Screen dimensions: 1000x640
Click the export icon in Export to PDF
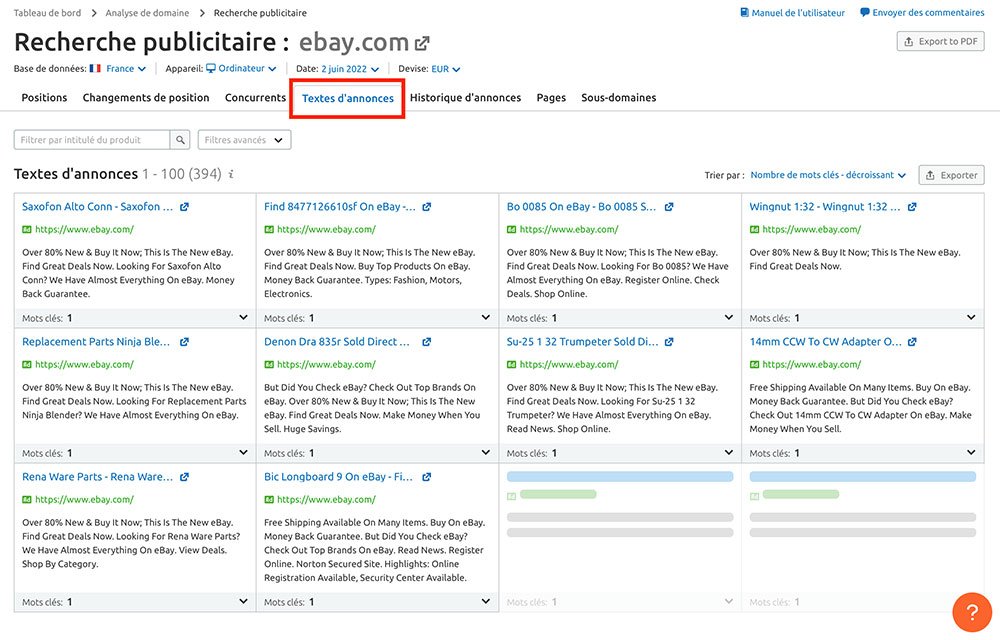pyautogui.click(x=909, y=41)
